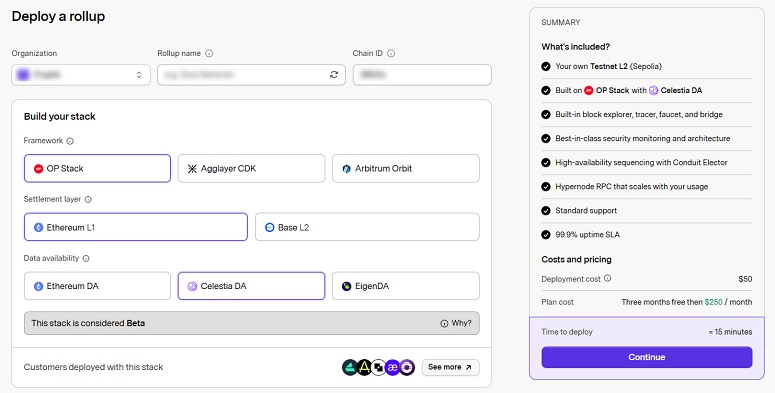
Task: Click checkmark beside High-availability sequencing
Action: pos(546,163)
